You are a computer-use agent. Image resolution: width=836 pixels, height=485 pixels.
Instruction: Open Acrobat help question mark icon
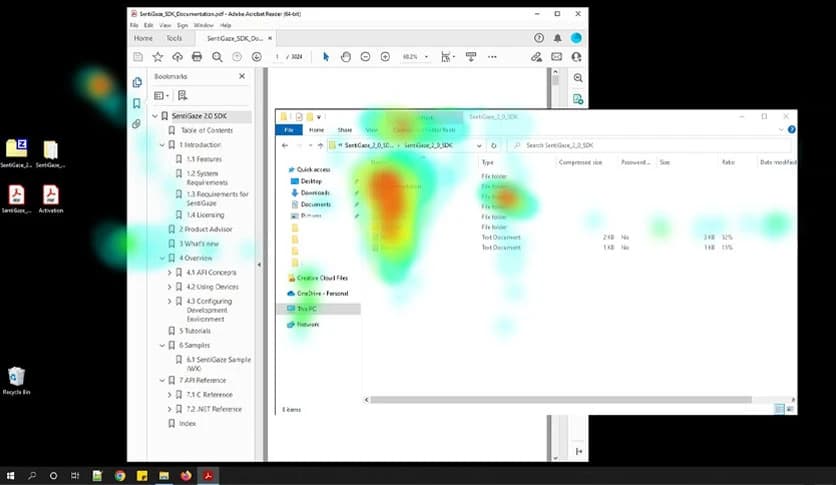(x=538, y=38)
